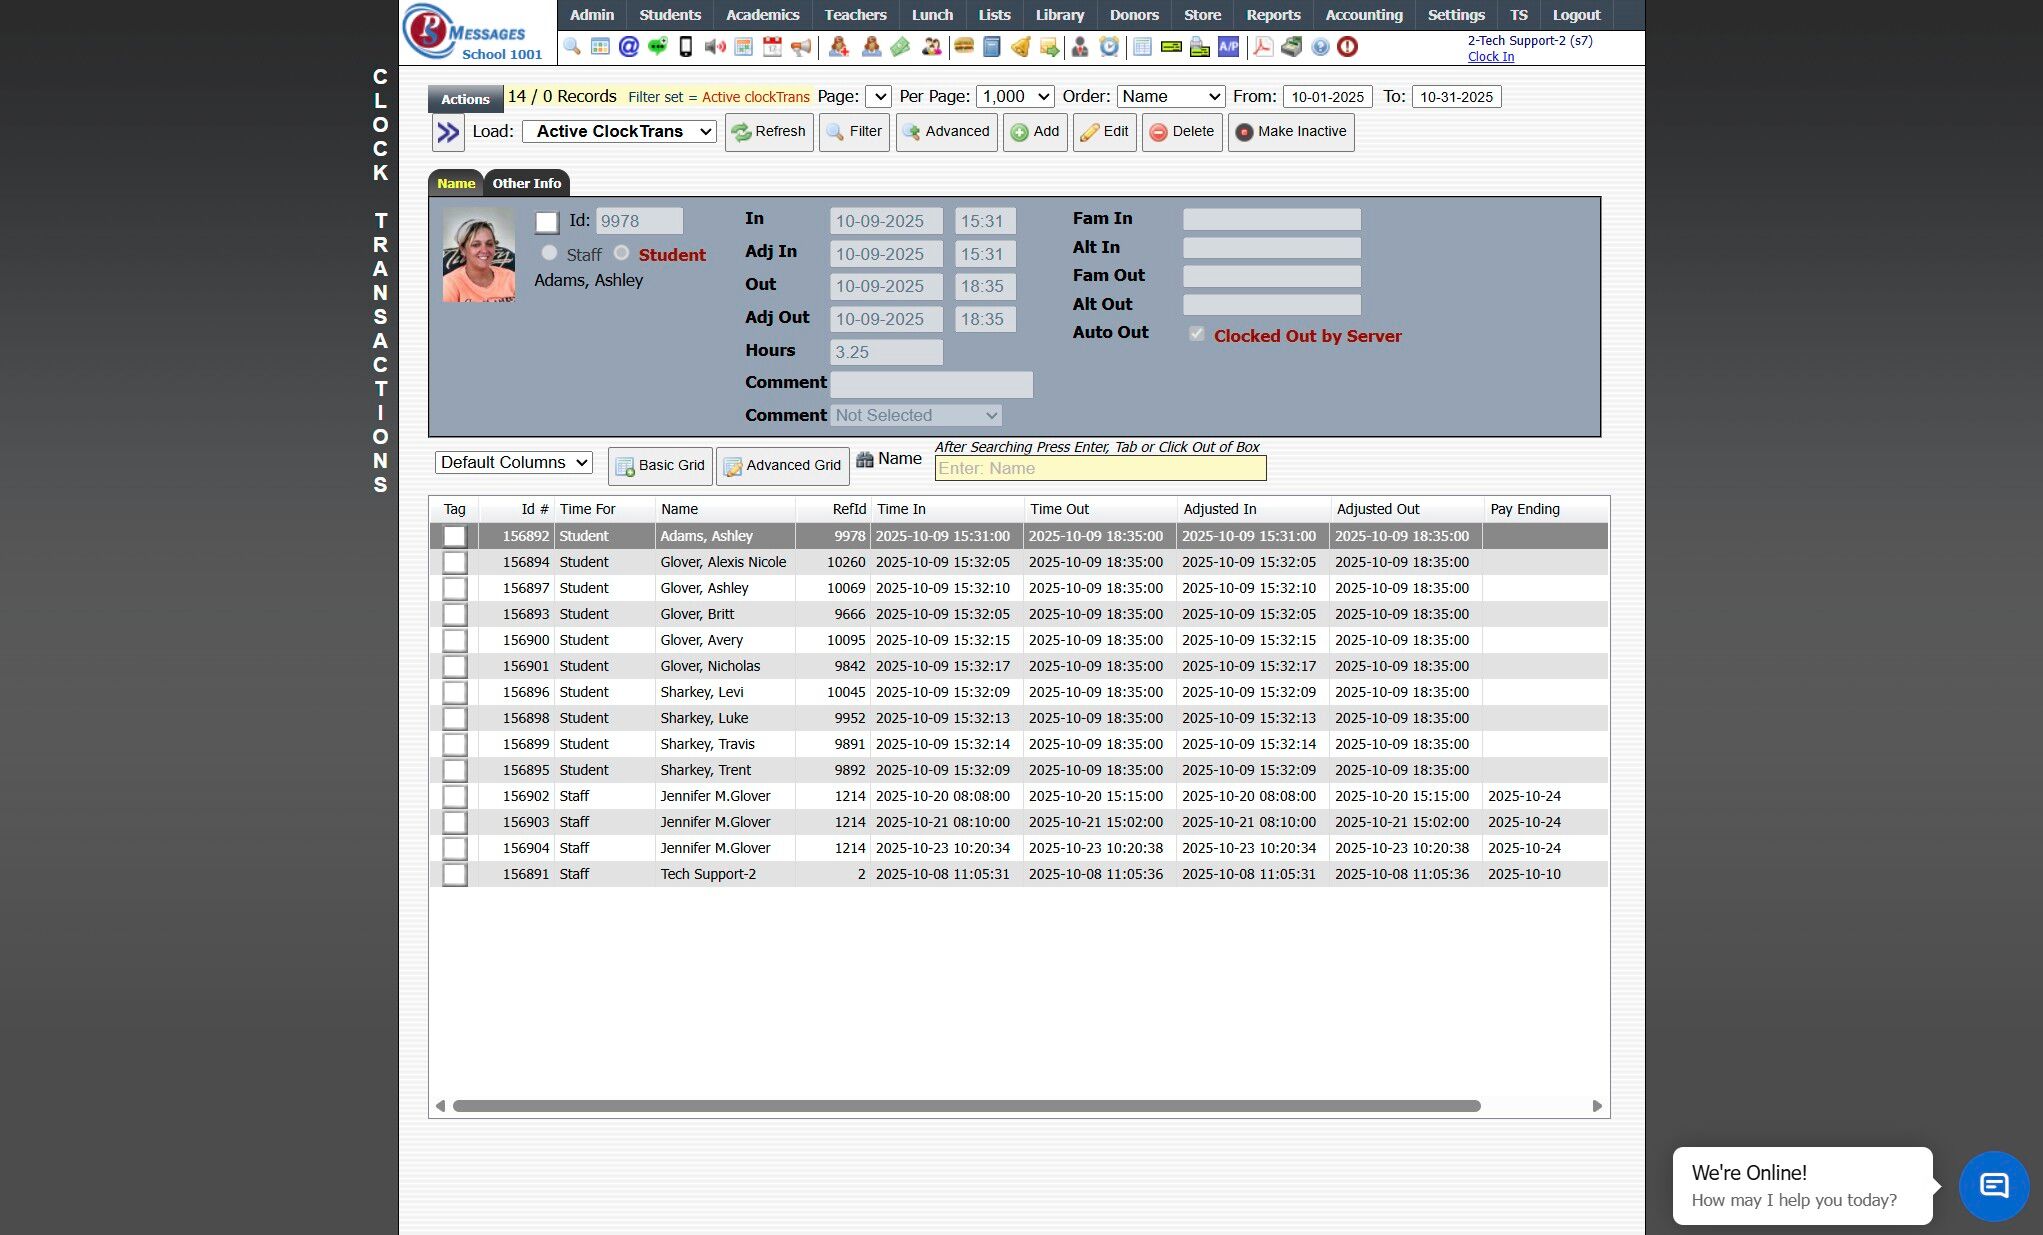Select the Staff radio button
Viewport: 2043px width, 1235px height.
[x=549, y=253]
